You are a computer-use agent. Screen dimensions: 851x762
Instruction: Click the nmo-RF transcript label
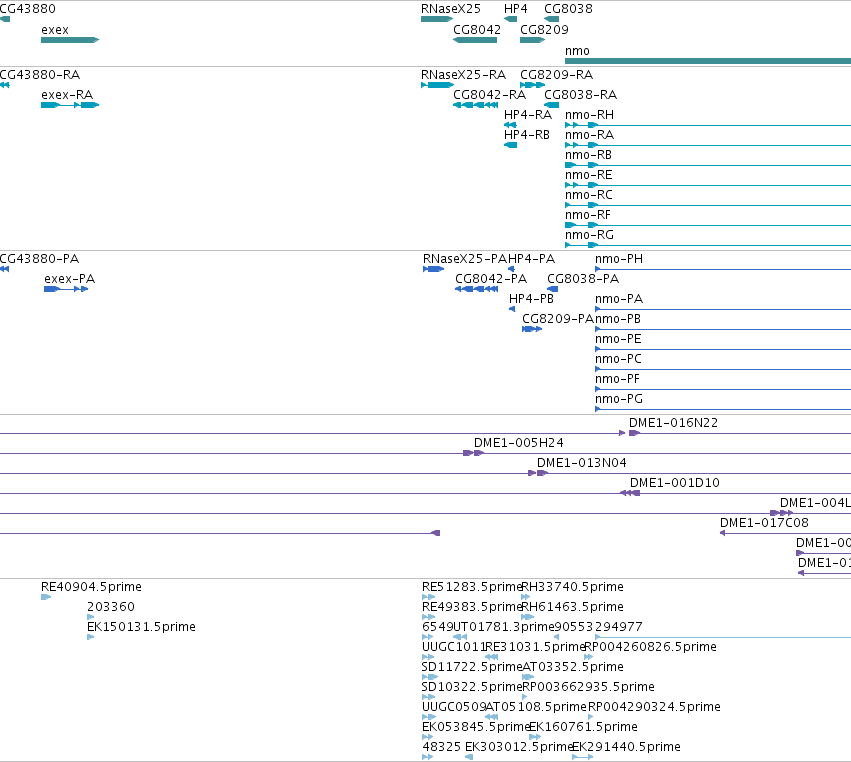[588, 215]
